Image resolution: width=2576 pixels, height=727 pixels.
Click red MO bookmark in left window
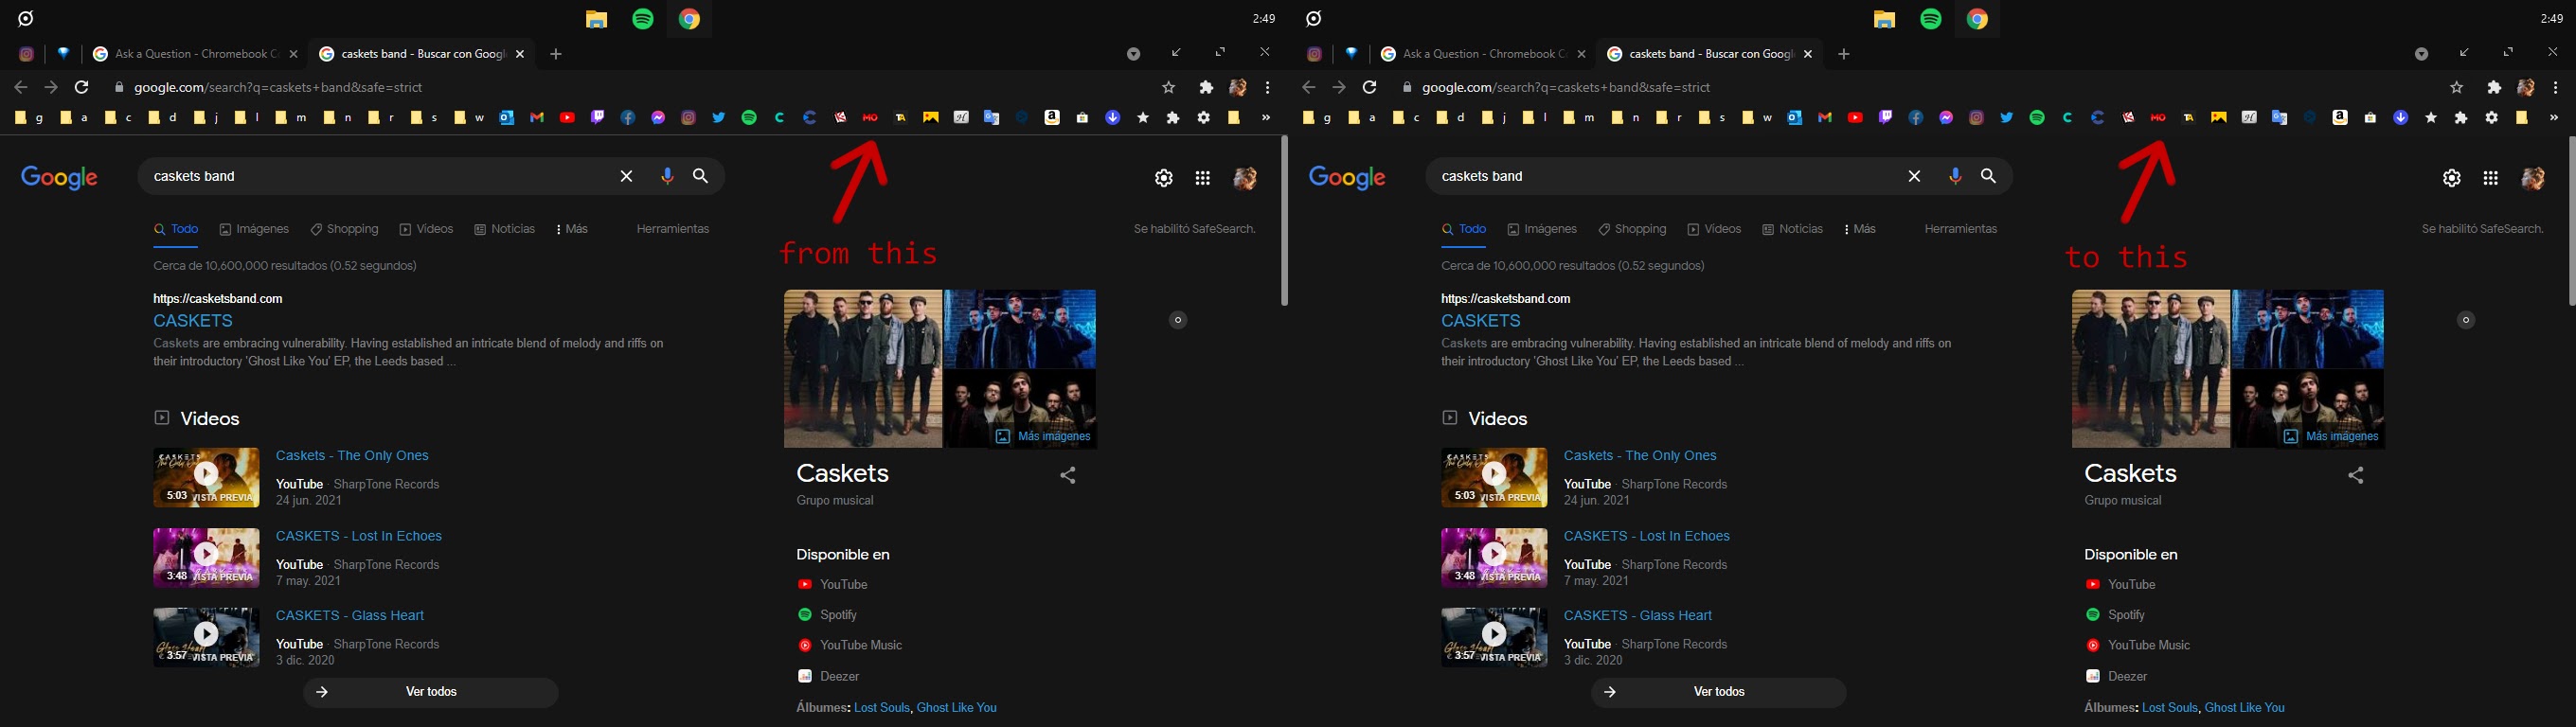870,118
